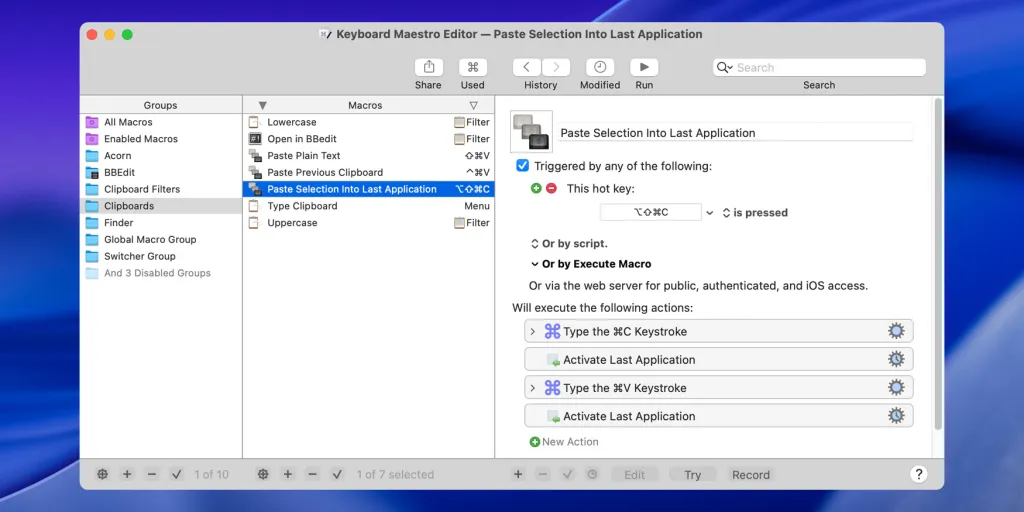Select the Finder macro group
The height and width of the screenshot is (512, 1024).
click(119, 223)
